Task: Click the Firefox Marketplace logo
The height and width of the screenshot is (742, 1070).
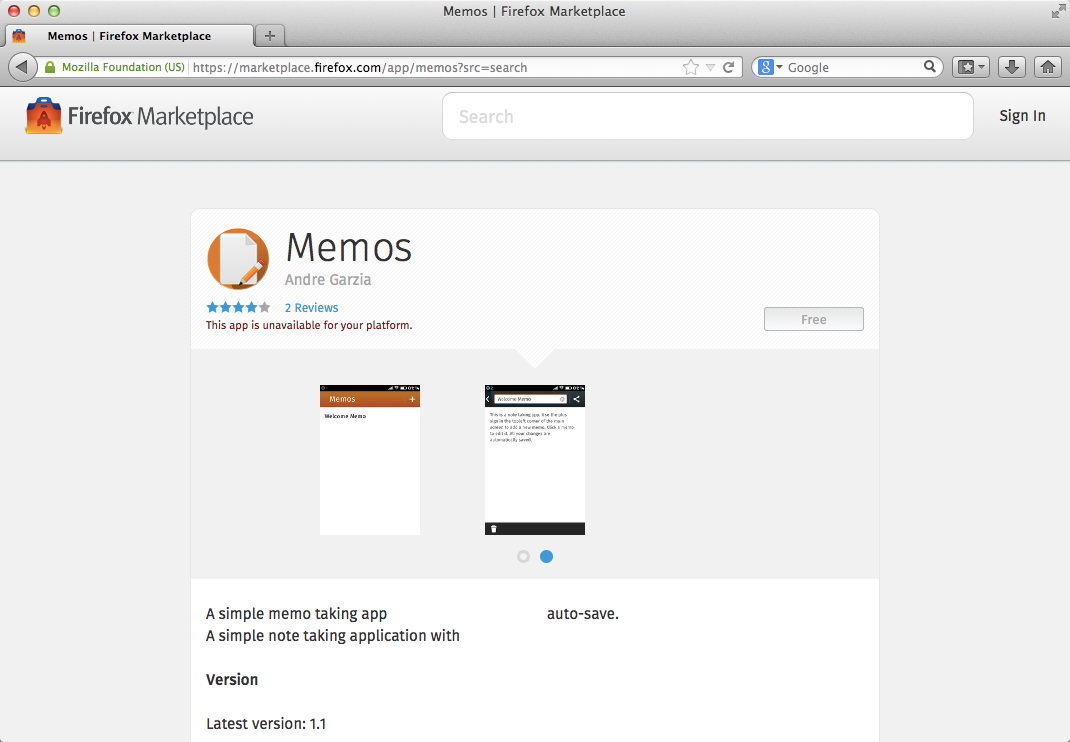Action: (x=137, y=116)
